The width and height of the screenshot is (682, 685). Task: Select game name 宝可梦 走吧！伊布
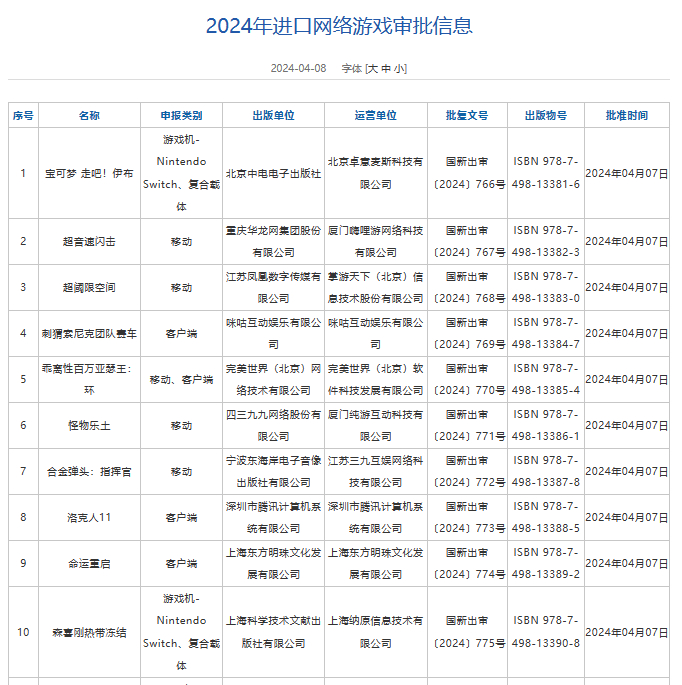tap(89, 173)
